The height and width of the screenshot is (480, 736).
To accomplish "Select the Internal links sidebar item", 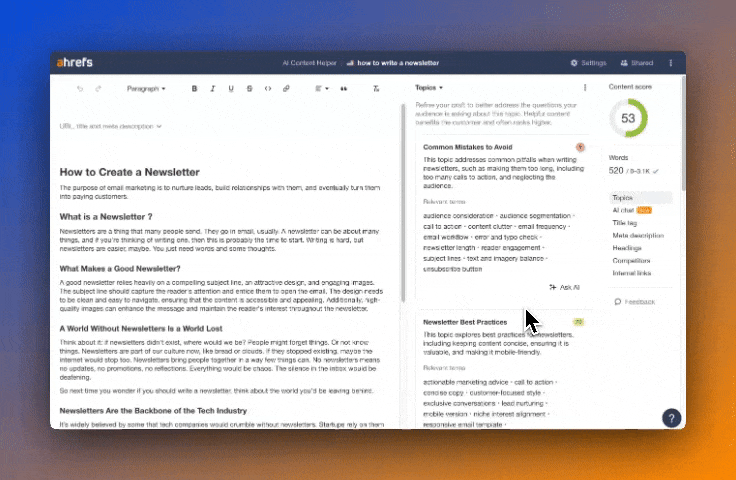I will tap(632, 273).
